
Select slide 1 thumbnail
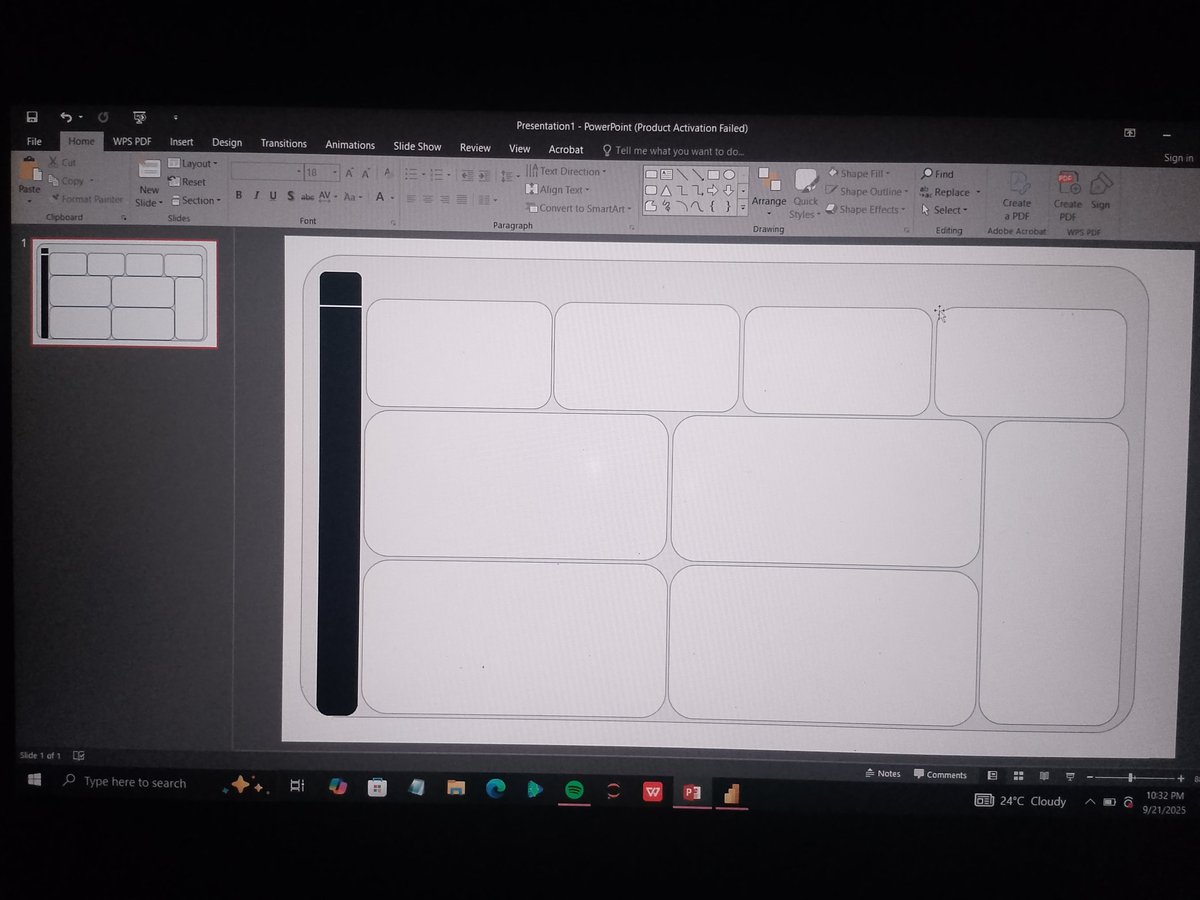tap(124, 292)
